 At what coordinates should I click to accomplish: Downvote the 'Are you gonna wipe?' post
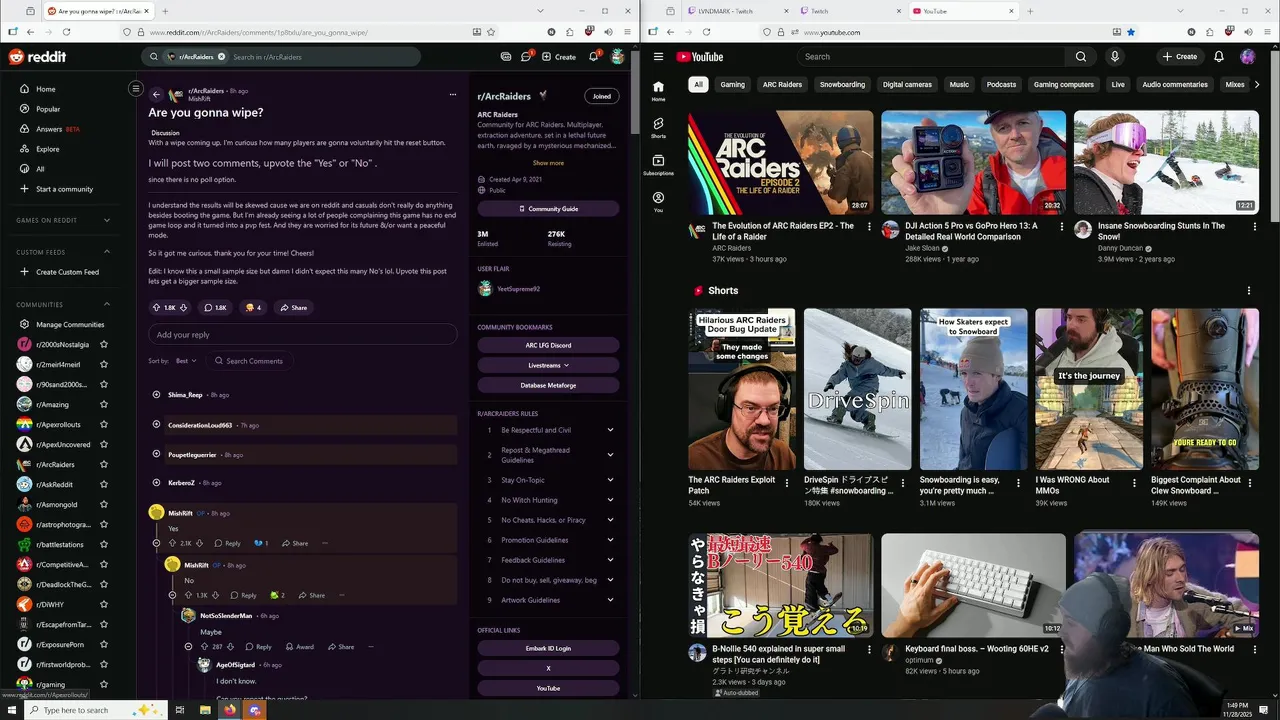click(x=183, y=308)
